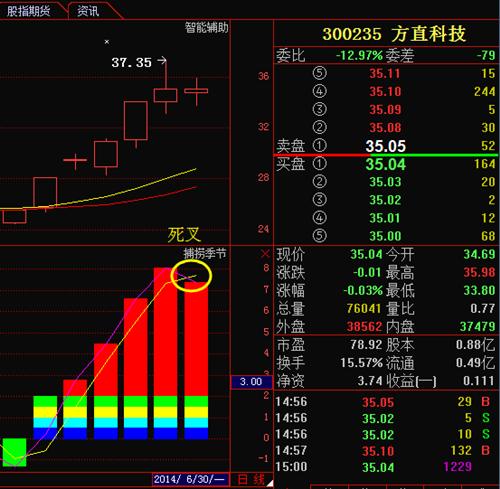The image size is (500, 489).
Task: Click sell level 4 price 35.10
Action: [385, 91]
